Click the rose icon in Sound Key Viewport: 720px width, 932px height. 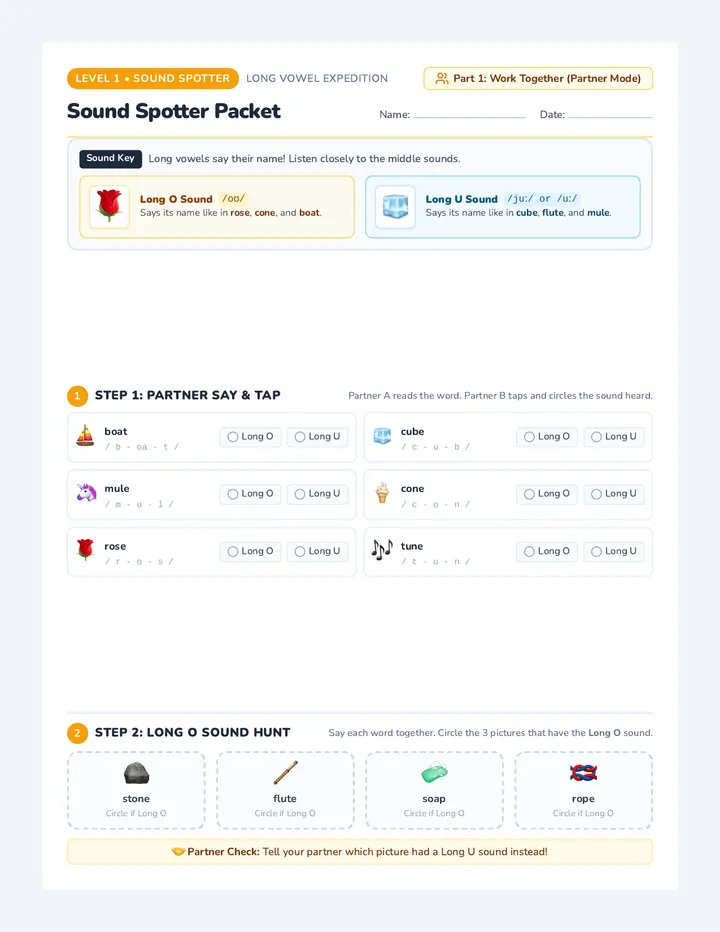(x=109, y=206)
